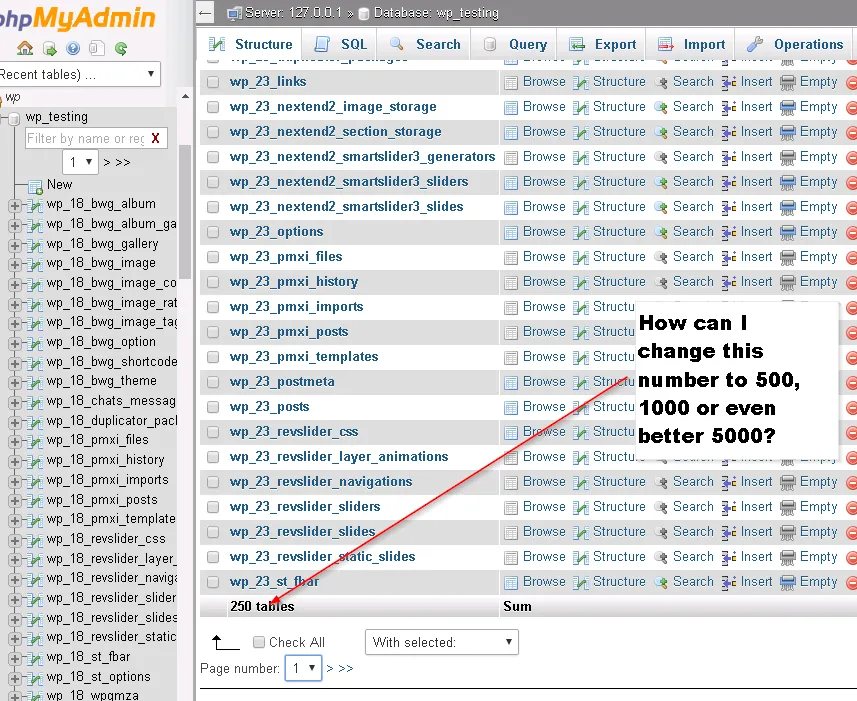
Task: Tick checkbox for wp_23_nextend2_smartslider3_sliders
Action: tap(213, 182)
